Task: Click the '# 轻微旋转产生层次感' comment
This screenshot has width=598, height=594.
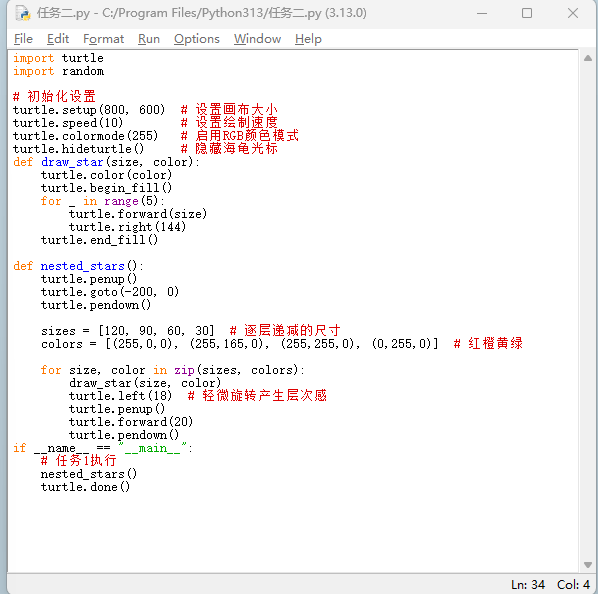Action: pos(257,395)
